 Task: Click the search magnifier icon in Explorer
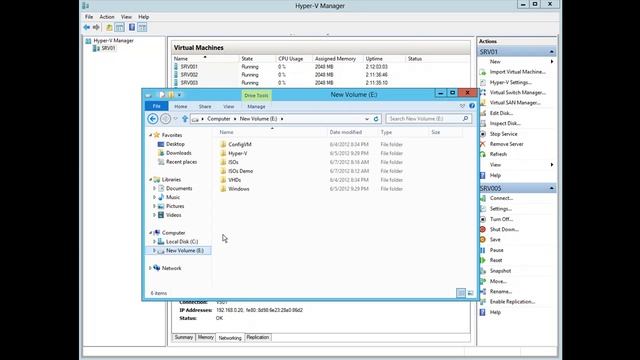(x=465, y=119)
